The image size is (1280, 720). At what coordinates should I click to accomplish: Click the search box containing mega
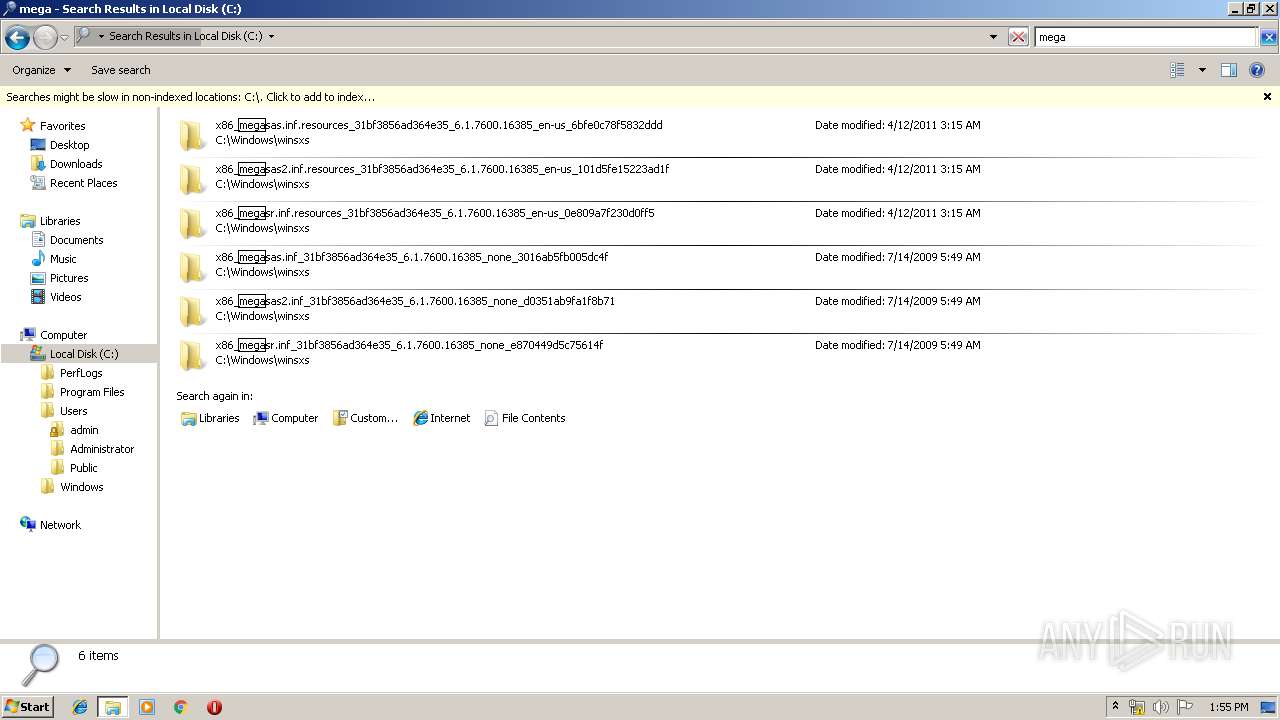pos(1145,37)
